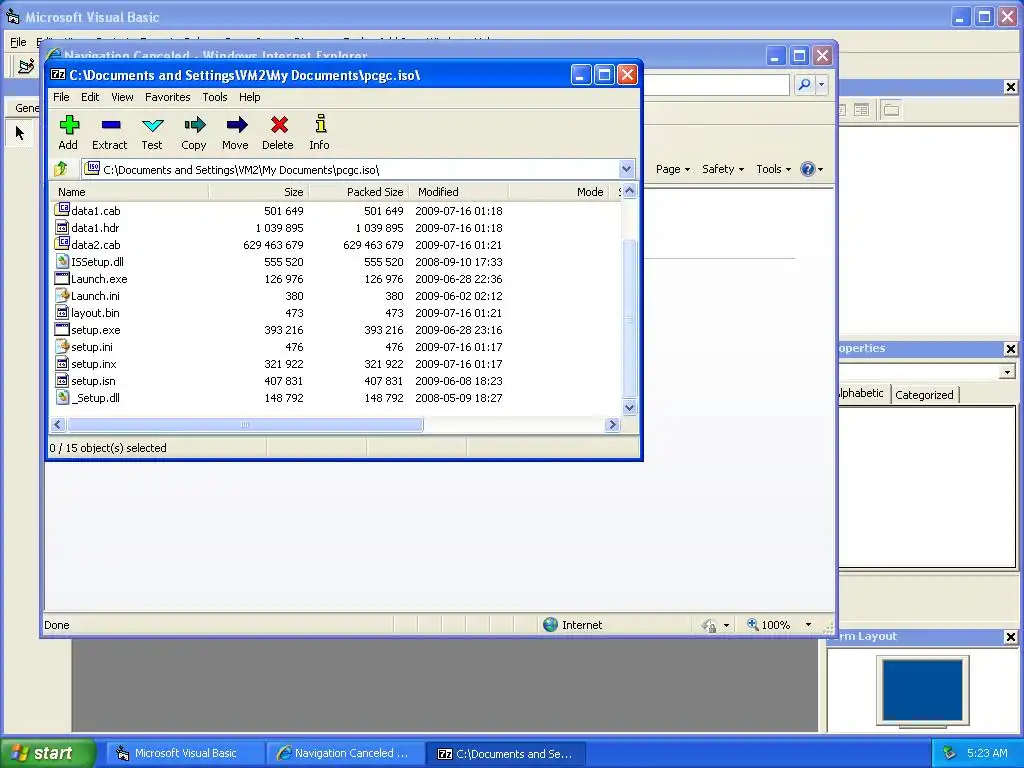Select the Visual Basic Pointer tool
Viewport: 1024px width, 768px height.
20,133
